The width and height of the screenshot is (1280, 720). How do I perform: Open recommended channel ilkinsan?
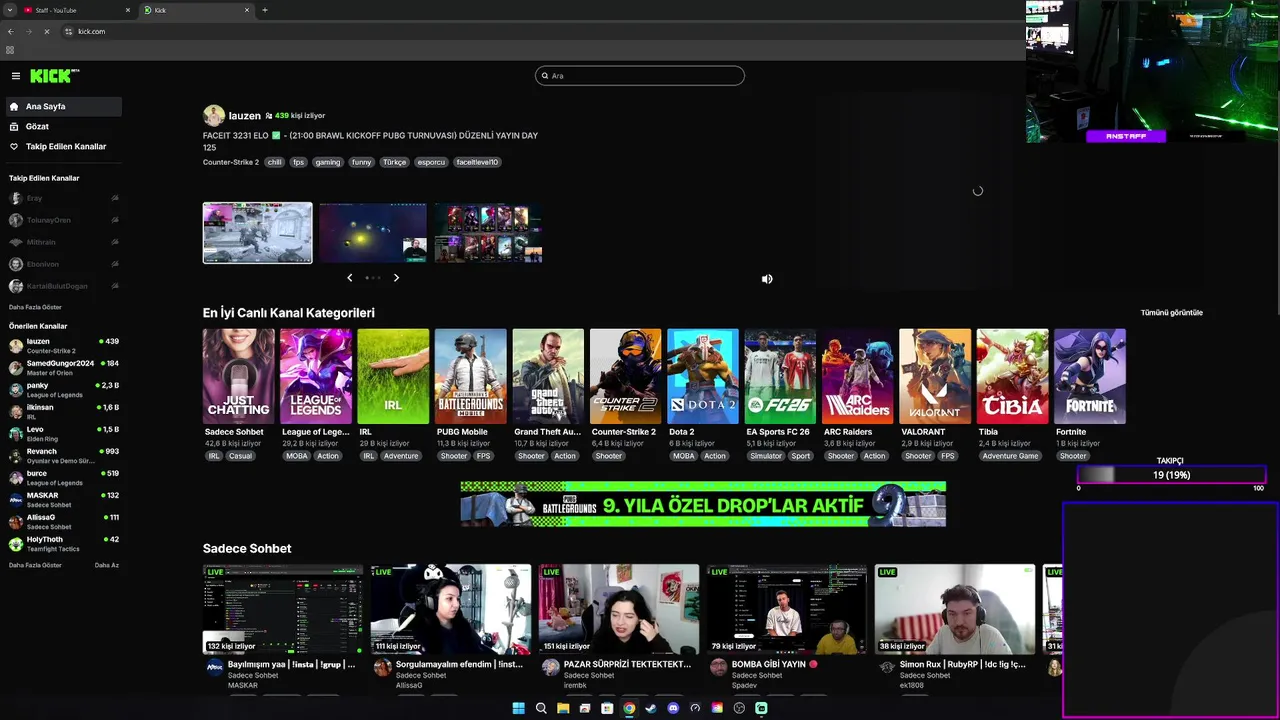(x=63, y=412)
